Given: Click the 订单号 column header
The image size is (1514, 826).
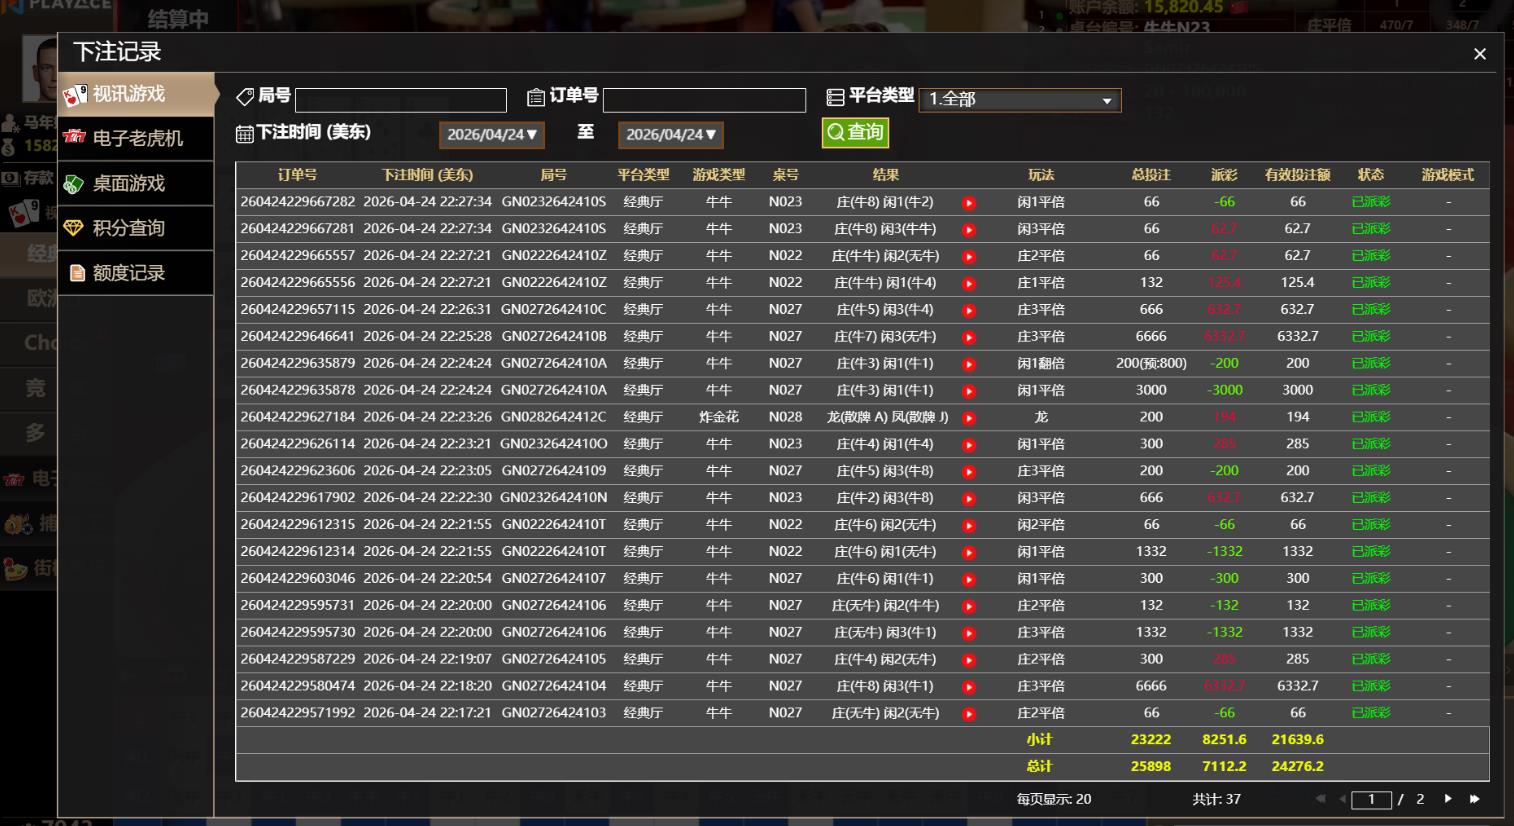Looking at the screenshot, I should 297,175.
